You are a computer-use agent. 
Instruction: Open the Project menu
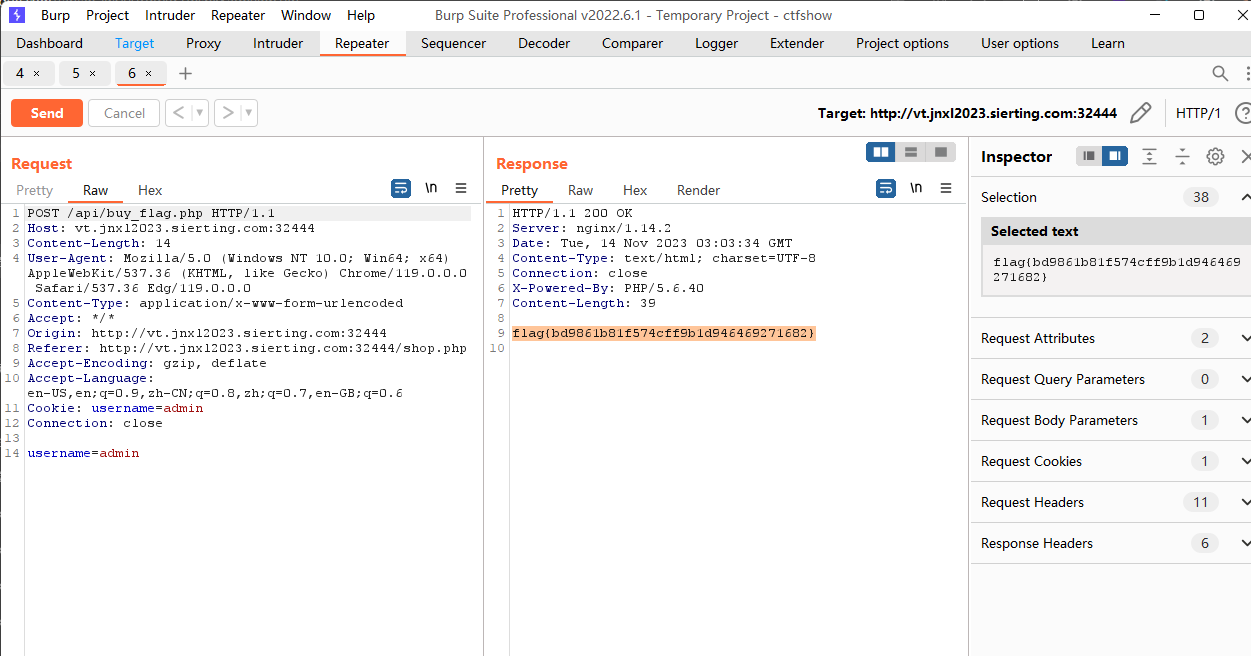107,15
